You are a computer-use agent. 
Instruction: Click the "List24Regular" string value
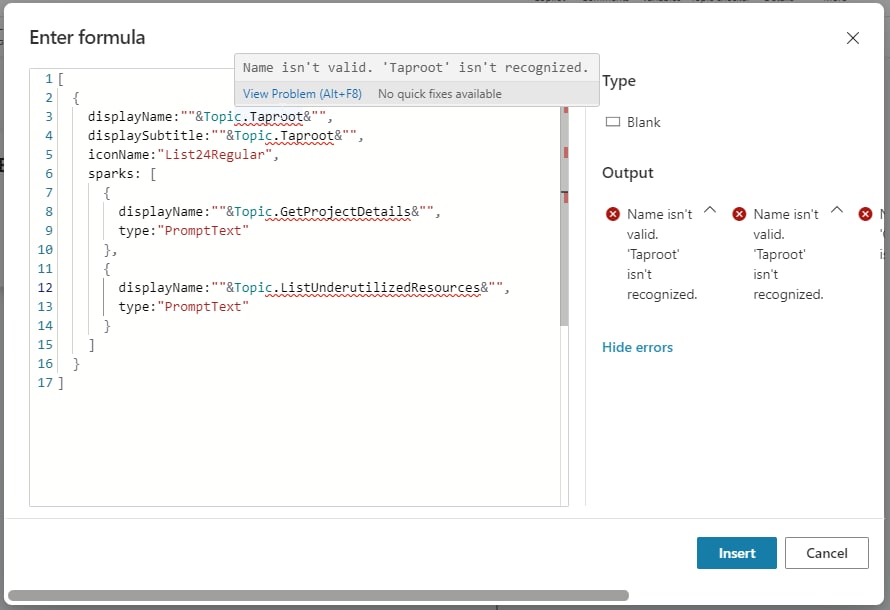pos(217,155)
